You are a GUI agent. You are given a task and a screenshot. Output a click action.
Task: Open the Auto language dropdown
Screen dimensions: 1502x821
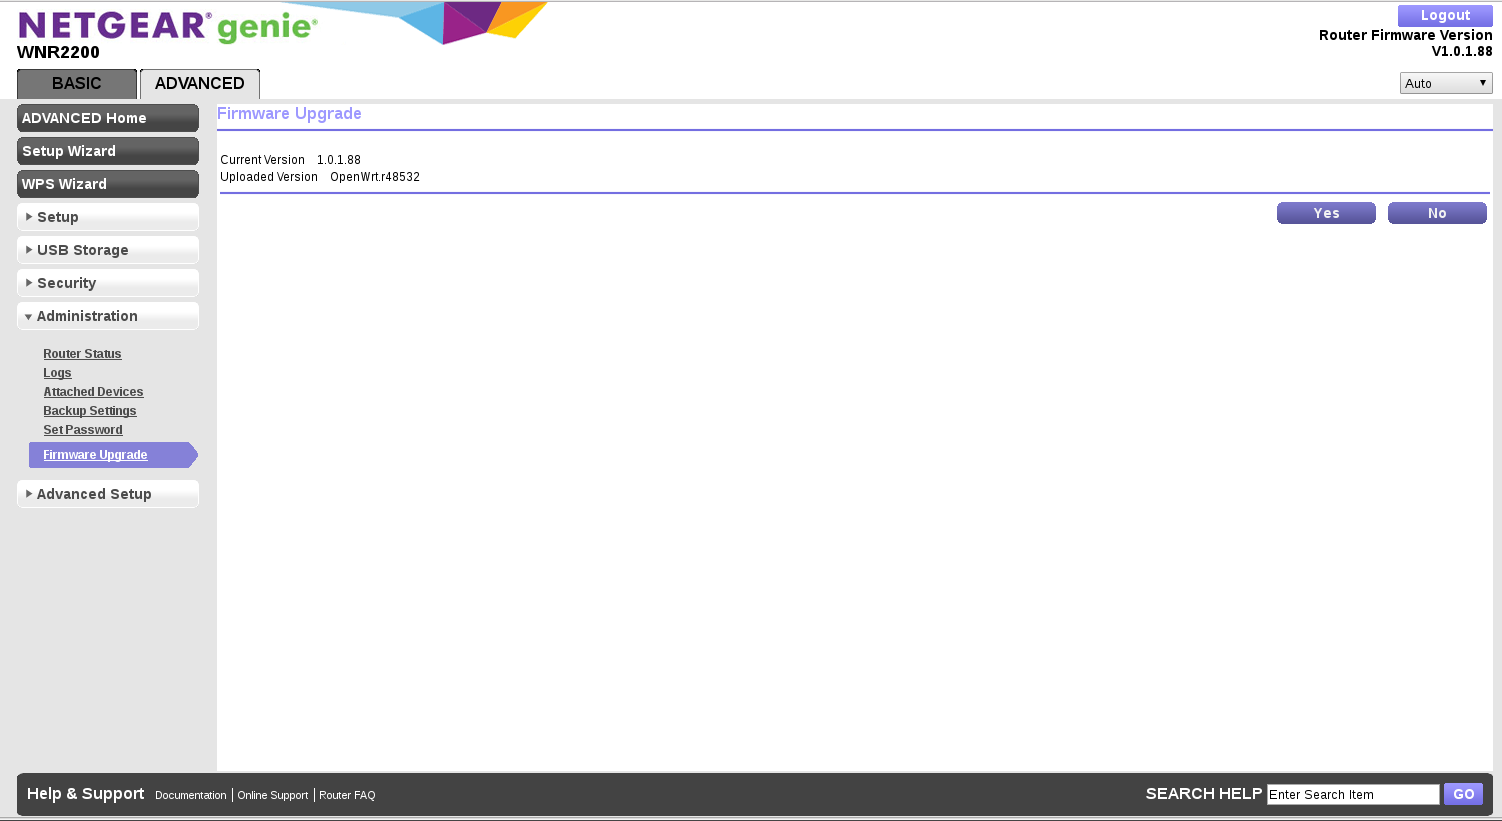click(1445, 84)
